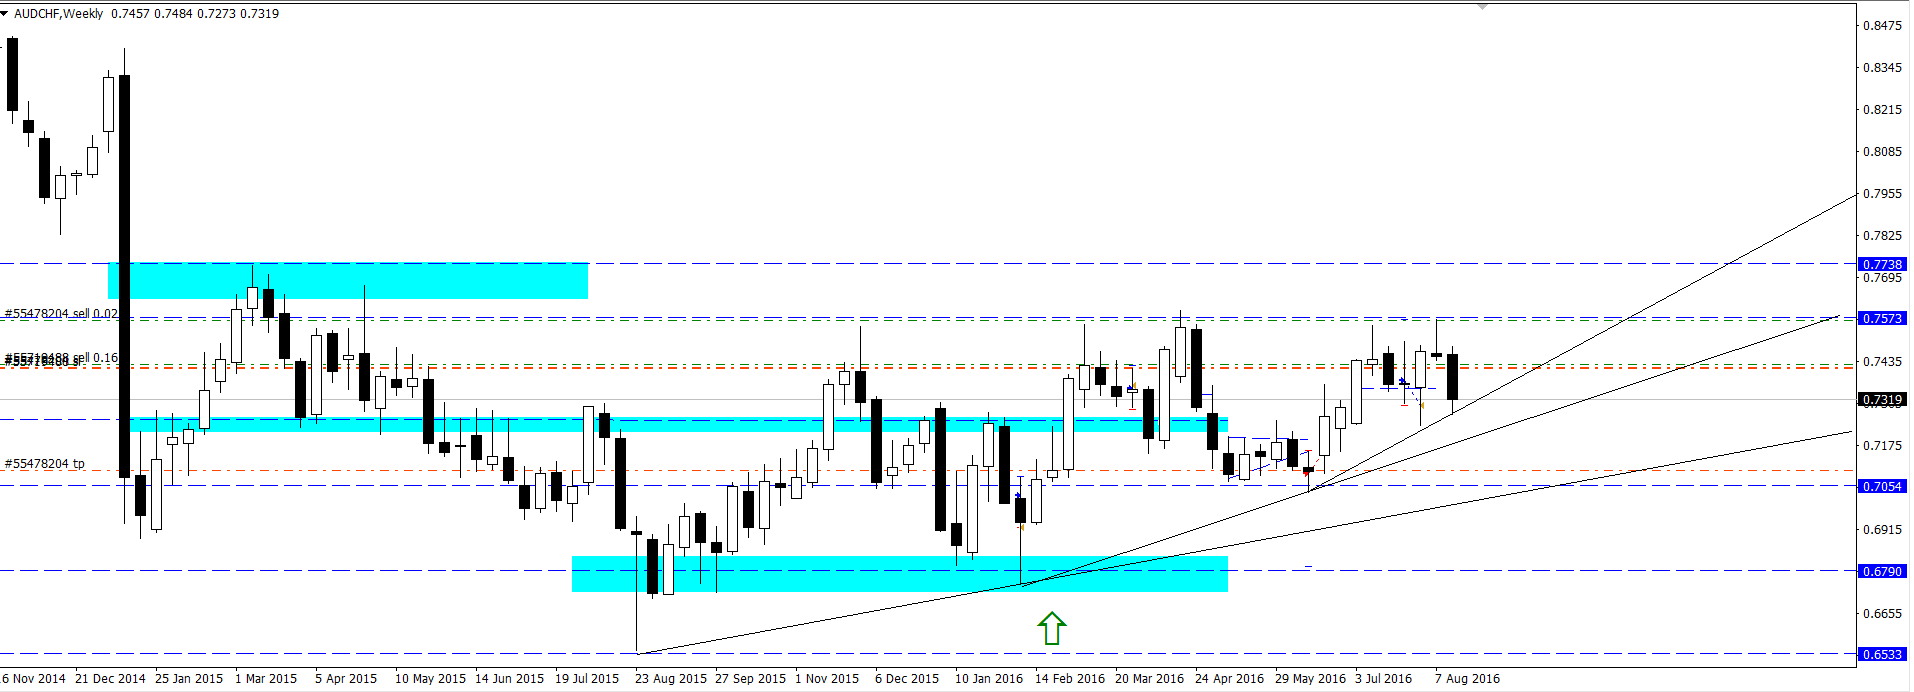
Task: Click the OHLC values 0.7457 0.7484 0.7273 0.7319
Action: click(x=195, y=14)
